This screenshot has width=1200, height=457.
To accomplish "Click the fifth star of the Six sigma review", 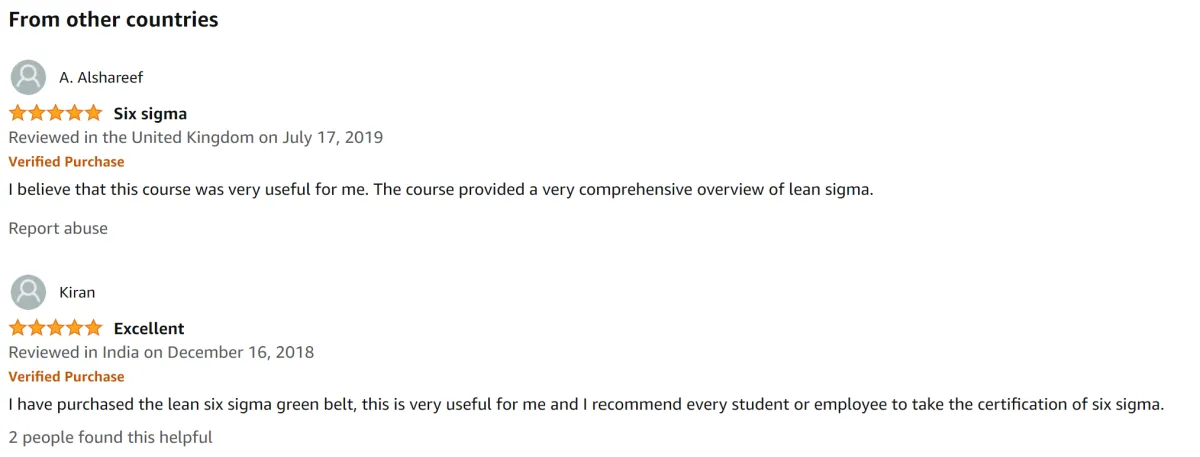I will tap(93, 113).
